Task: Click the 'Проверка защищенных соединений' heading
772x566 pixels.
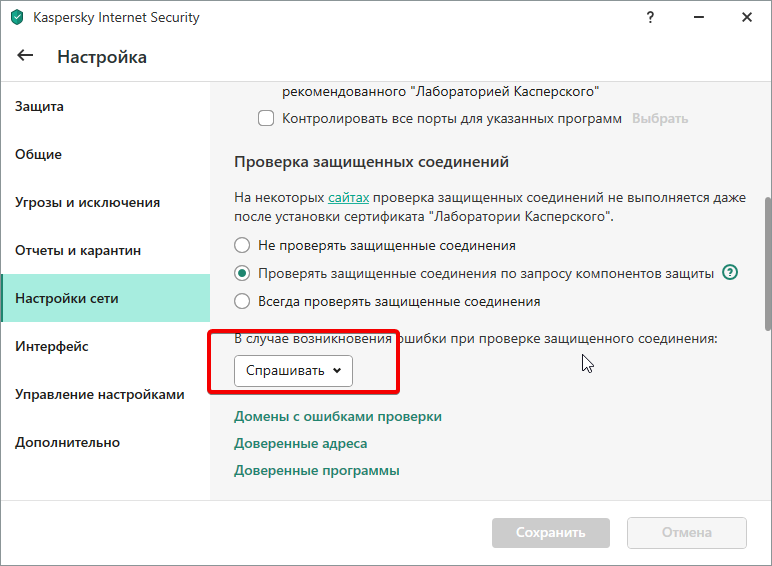Action: pyautogui.click(x=371, y=162)
